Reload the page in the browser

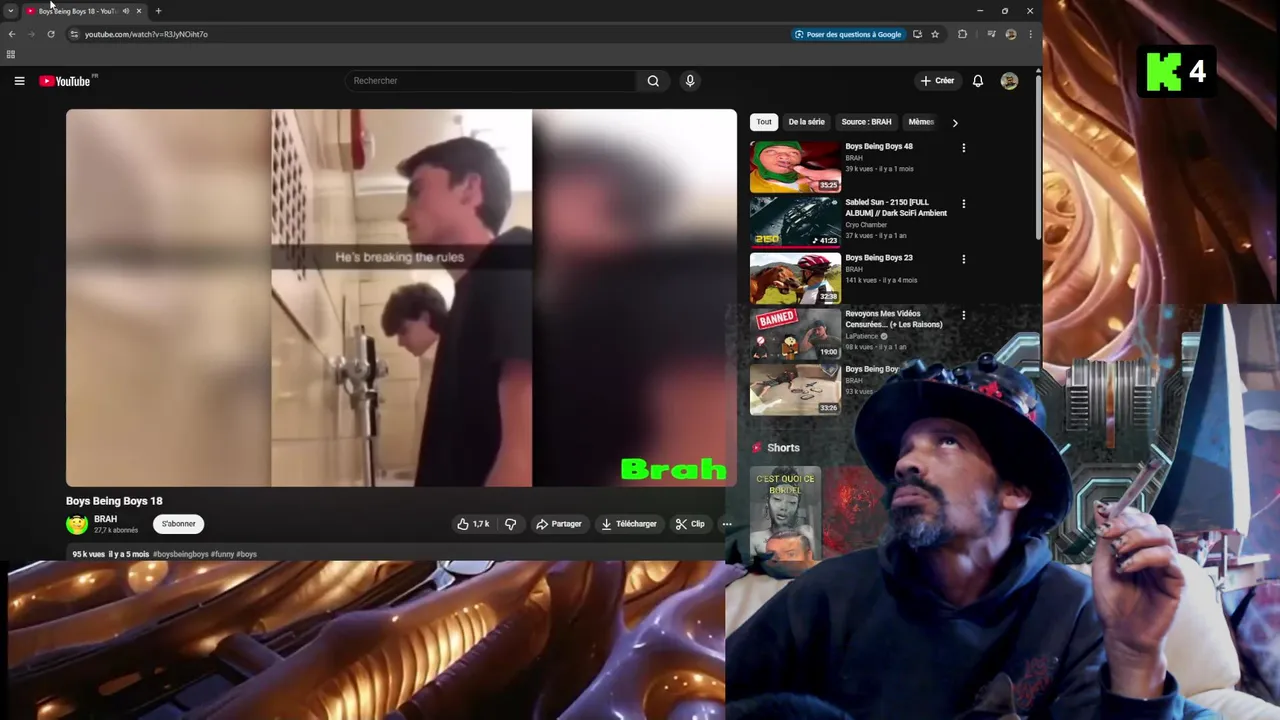pyautogui.click(x=51, y=34)
